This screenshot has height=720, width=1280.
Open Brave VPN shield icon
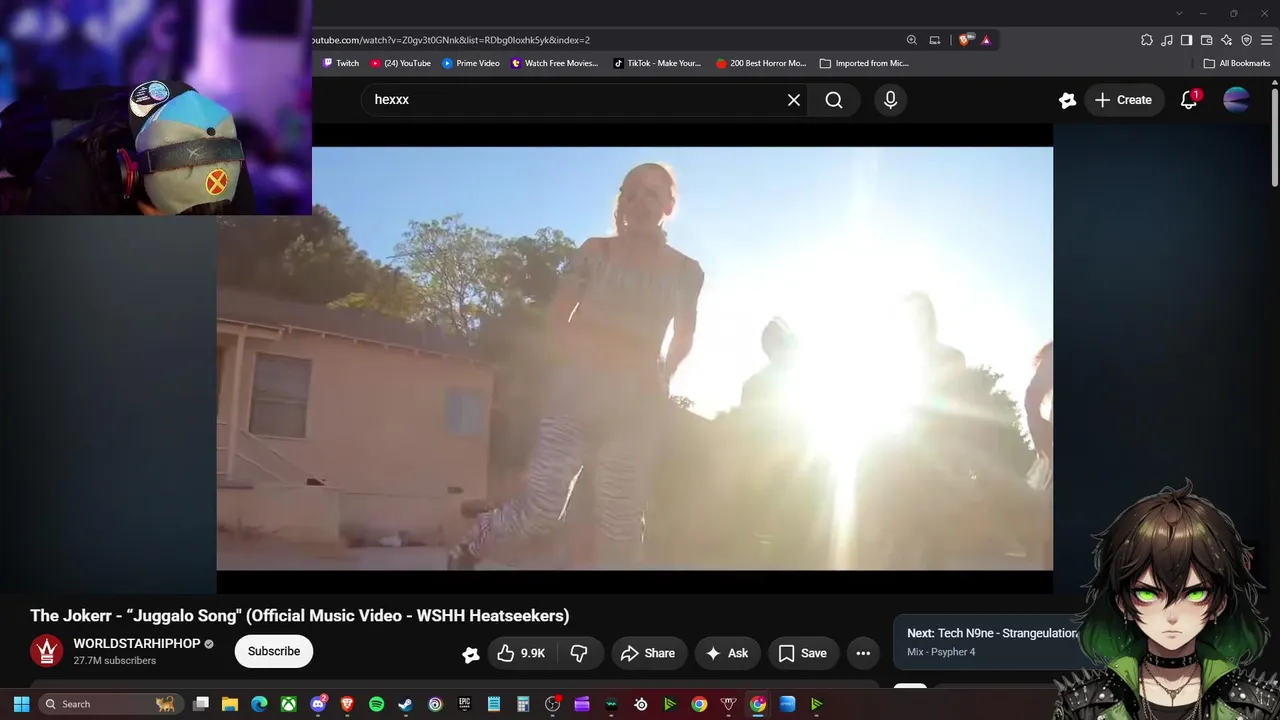pos(1246,40)
